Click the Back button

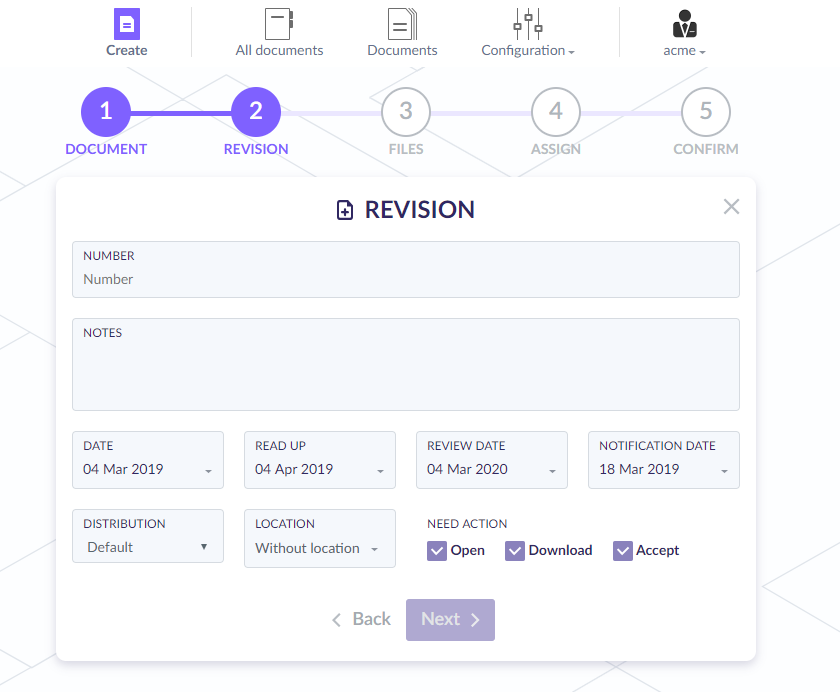(x=362, y=619)
